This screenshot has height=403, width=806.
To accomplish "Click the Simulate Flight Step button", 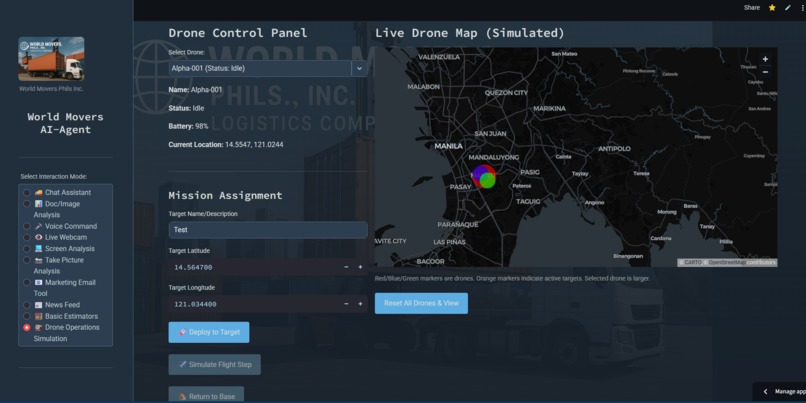I will point(214,364).
